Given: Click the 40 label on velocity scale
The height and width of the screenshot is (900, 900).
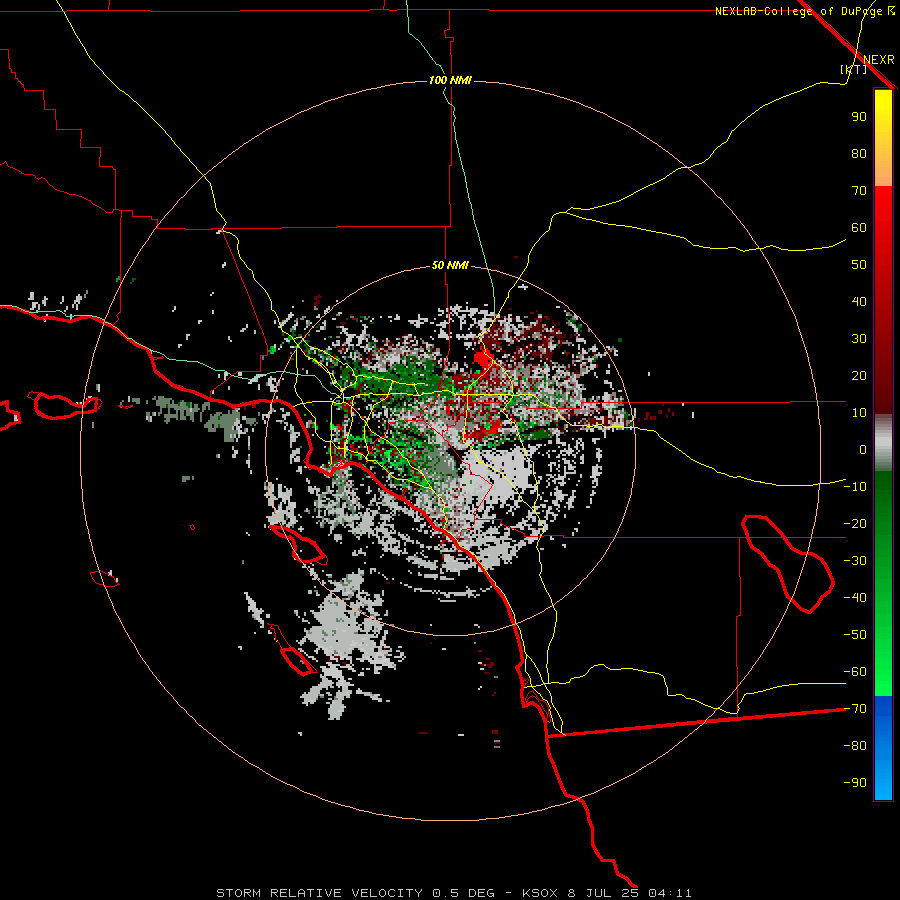Looking at the screenshot, I should tap(859, 301).
